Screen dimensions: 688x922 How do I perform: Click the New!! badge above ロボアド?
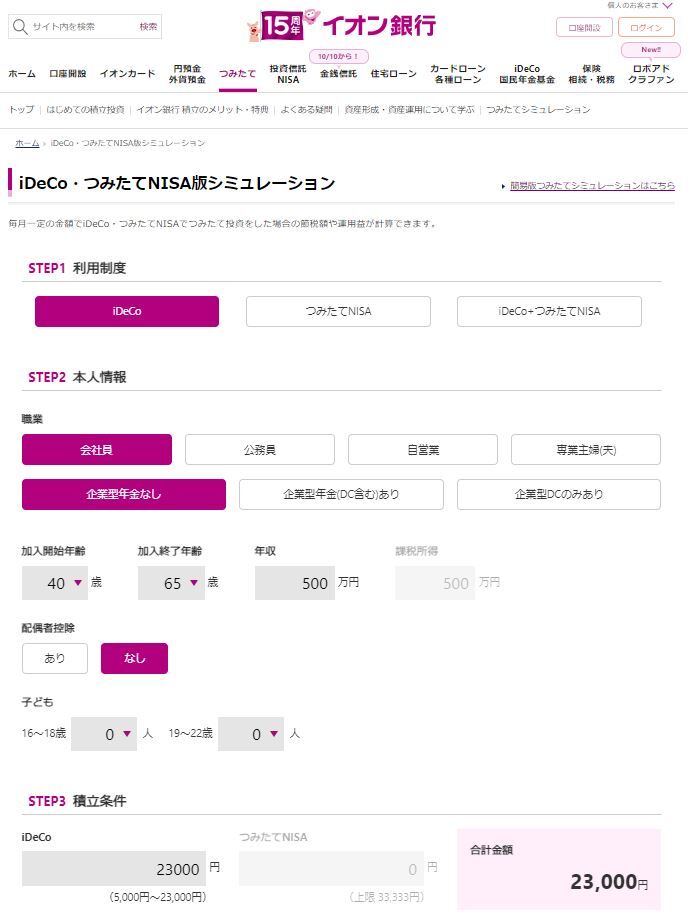click(651, 50)
